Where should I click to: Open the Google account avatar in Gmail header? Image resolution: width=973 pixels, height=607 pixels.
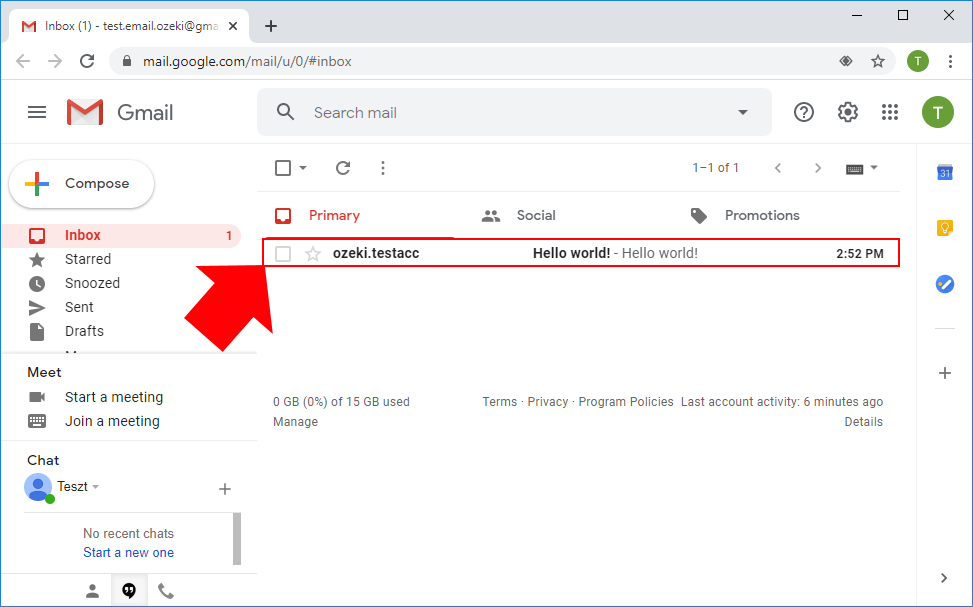[938, 112]
